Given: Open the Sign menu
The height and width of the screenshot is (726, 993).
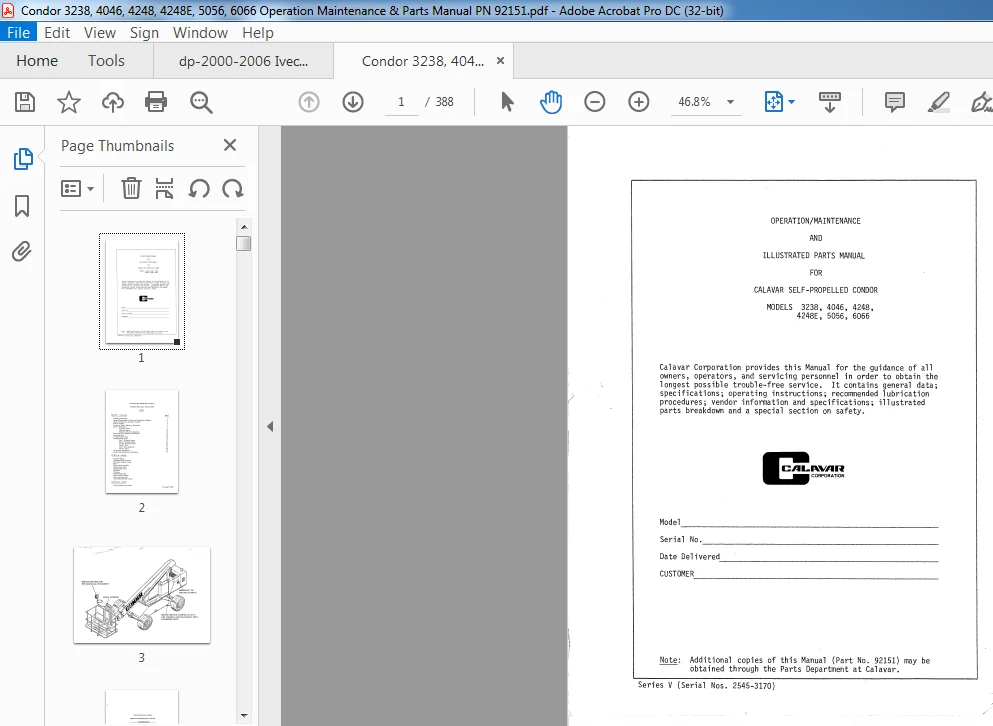Looking at the screenshot, I should point(144,33).
